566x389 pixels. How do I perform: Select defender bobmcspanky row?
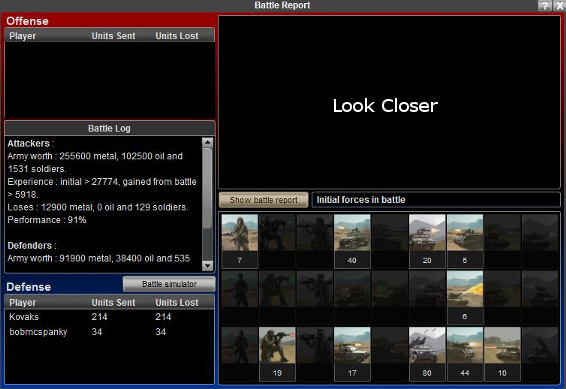click(109, 332)
